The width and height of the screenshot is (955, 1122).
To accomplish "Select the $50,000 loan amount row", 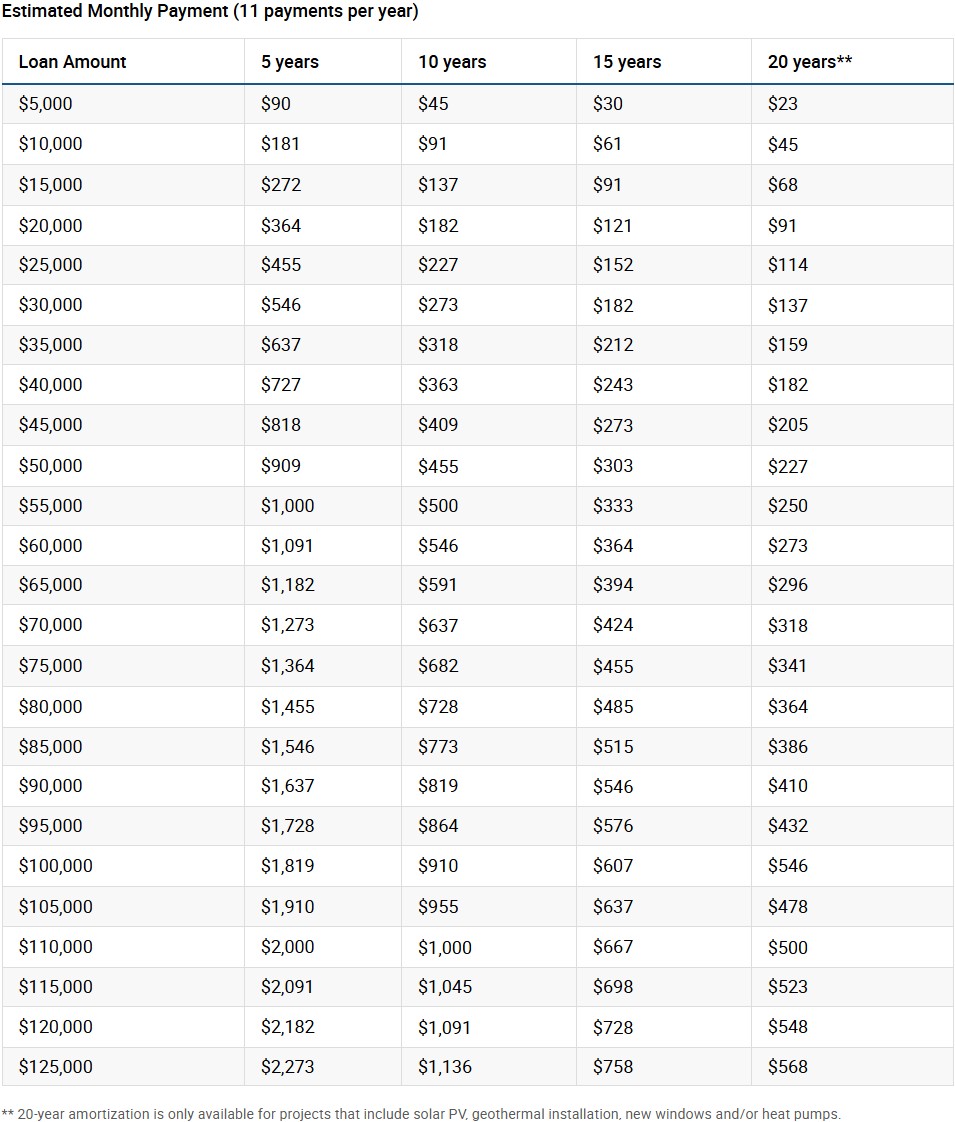I will (x=477, y=466).
